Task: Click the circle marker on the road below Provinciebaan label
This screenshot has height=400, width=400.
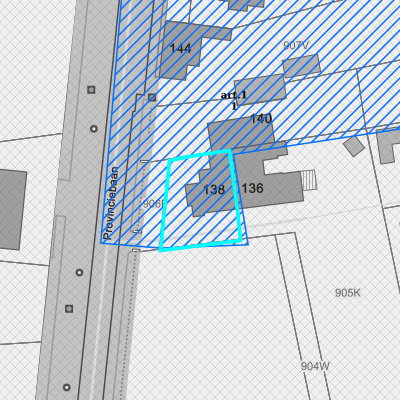Action: [x=79, y=272]
